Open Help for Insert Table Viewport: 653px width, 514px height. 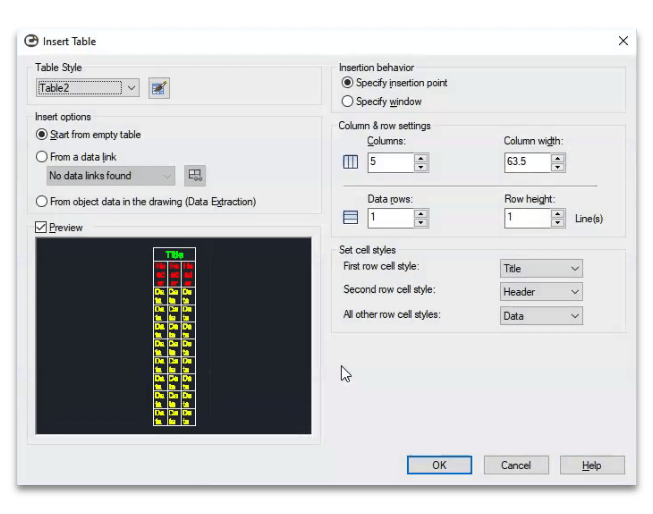[592, 465]
